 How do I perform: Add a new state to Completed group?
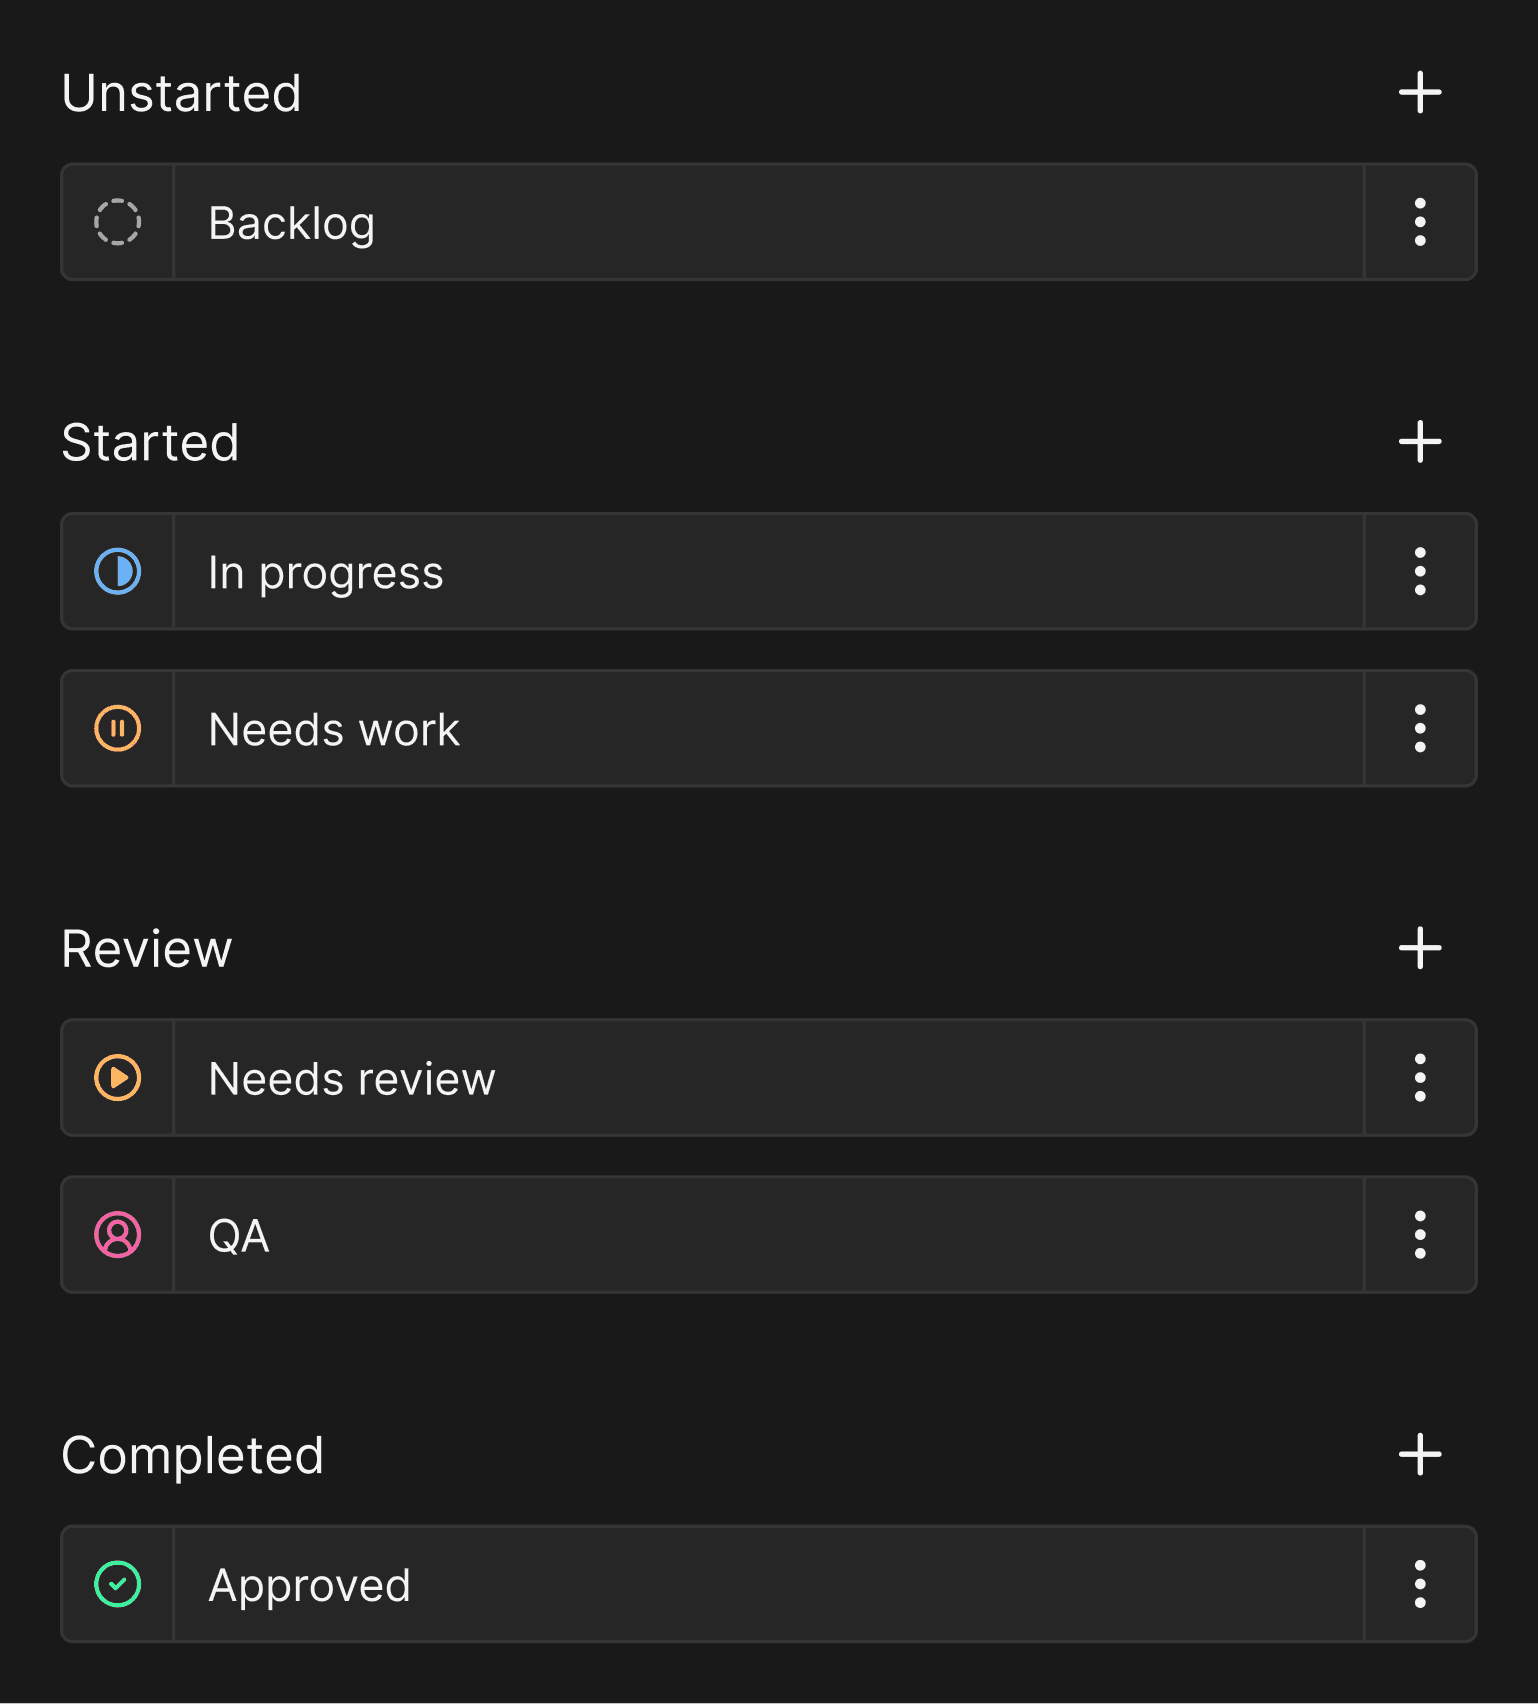(1420, 1455)
